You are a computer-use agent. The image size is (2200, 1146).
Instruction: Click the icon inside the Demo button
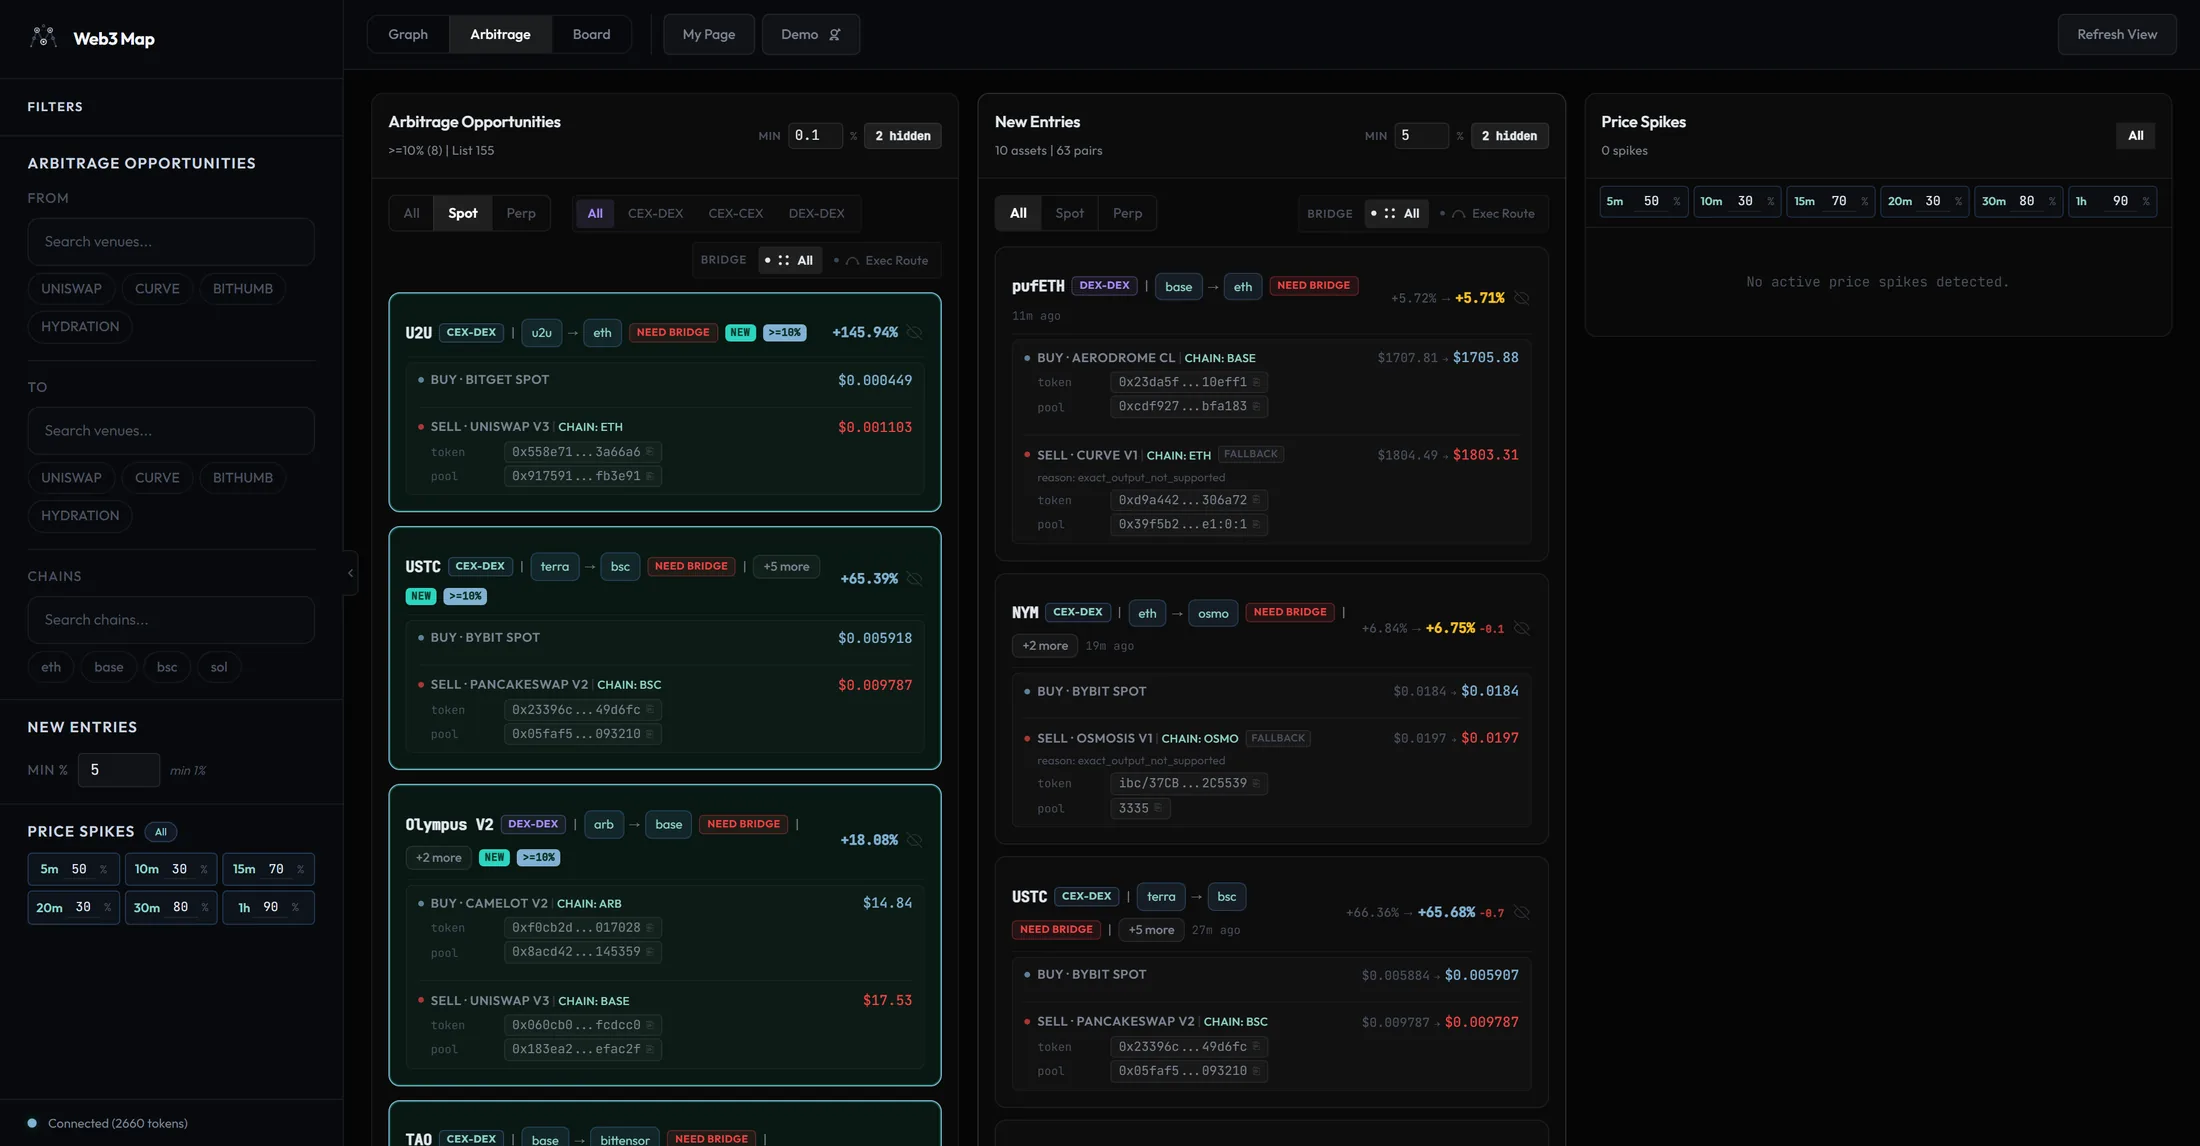(x=835, y=35)
